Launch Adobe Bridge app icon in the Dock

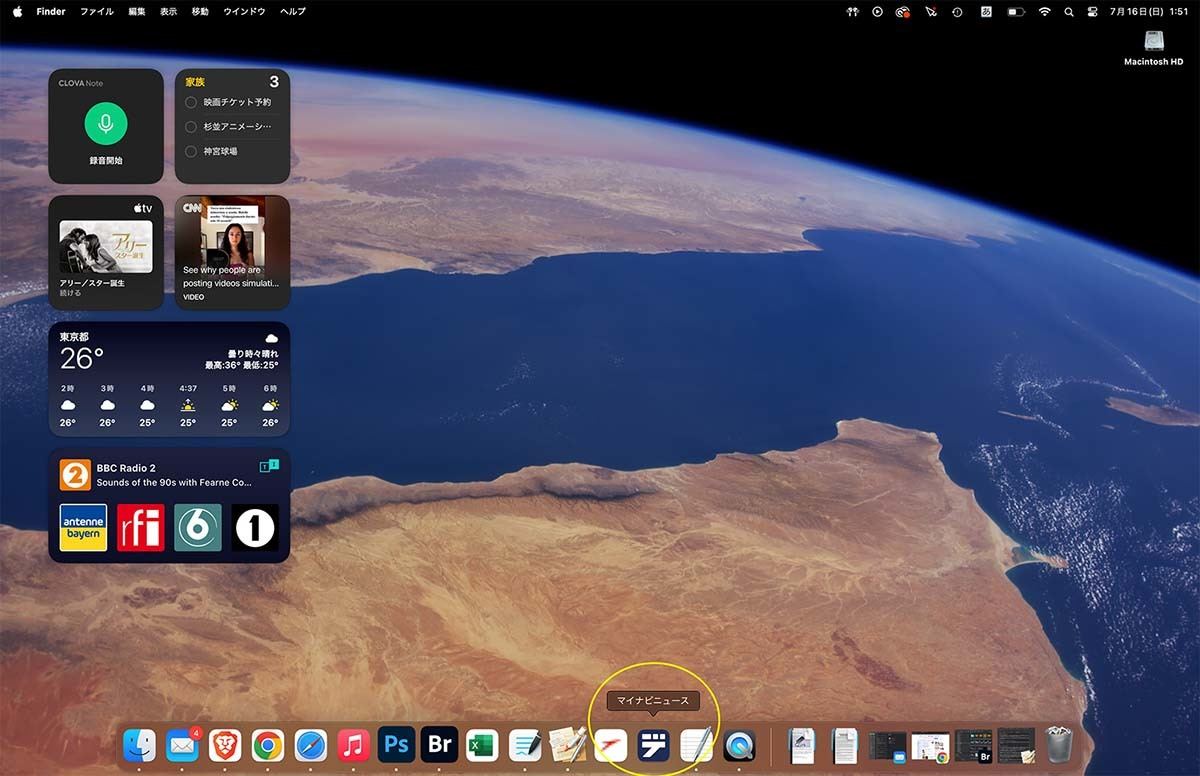pyautogui.click(x=440, y=745)
